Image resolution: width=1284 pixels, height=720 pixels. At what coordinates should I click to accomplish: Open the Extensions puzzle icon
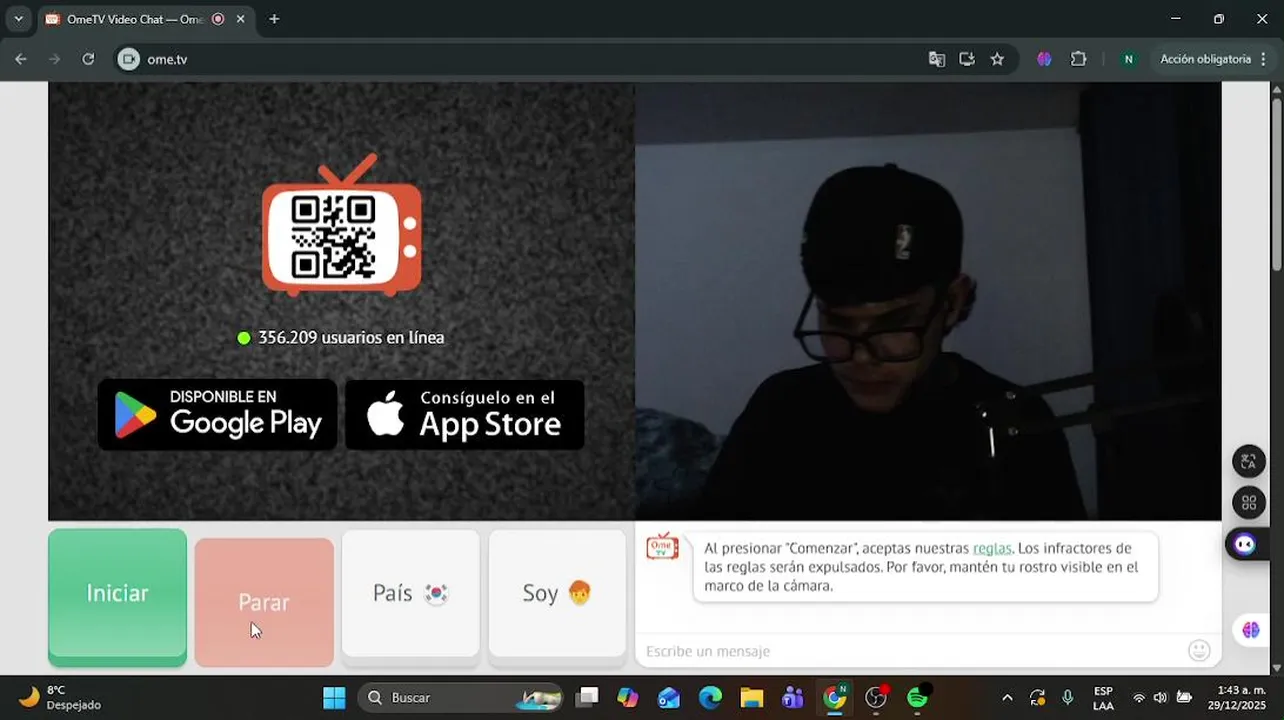click(x=1078, y=59)
